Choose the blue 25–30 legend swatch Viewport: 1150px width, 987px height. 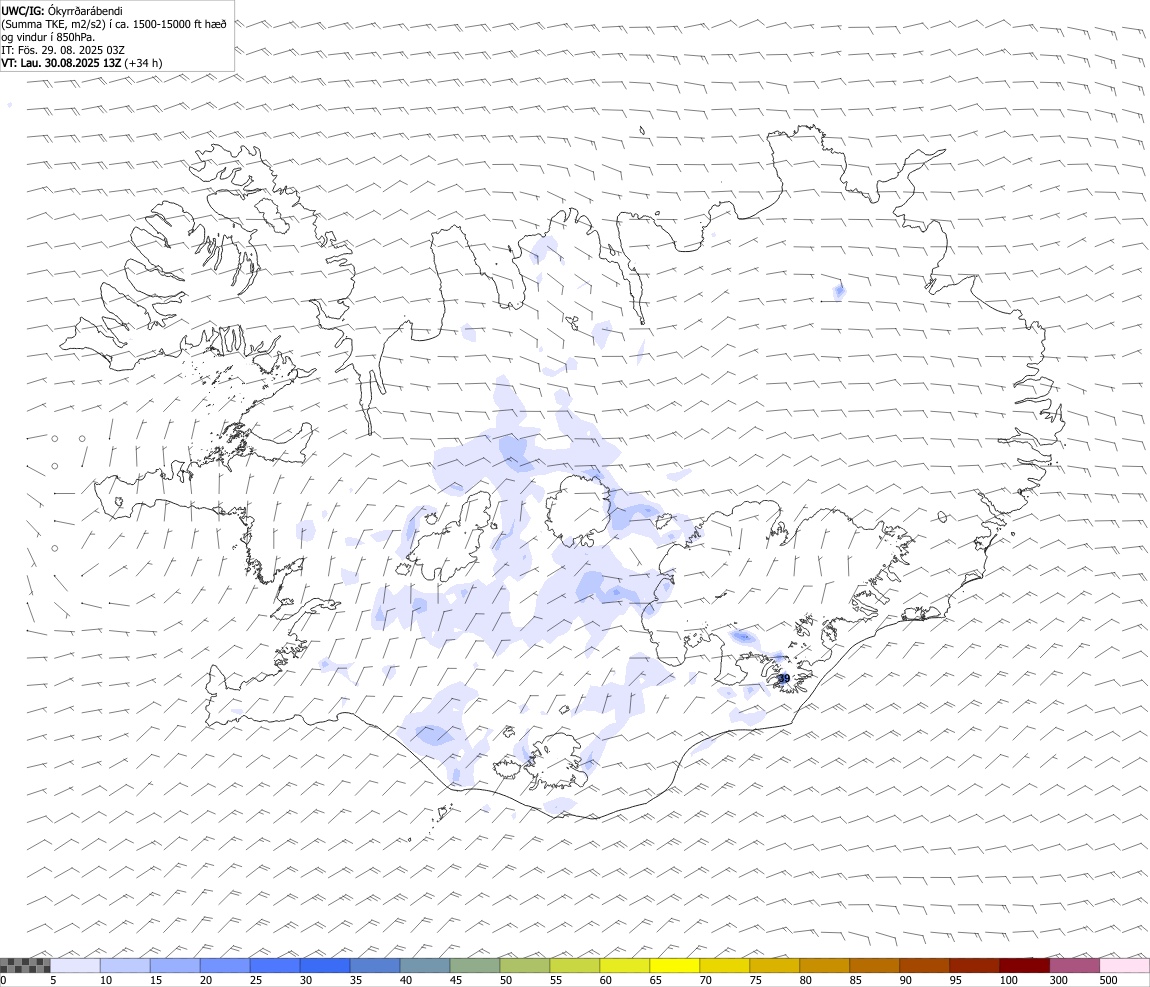click(x=275, y=965)
